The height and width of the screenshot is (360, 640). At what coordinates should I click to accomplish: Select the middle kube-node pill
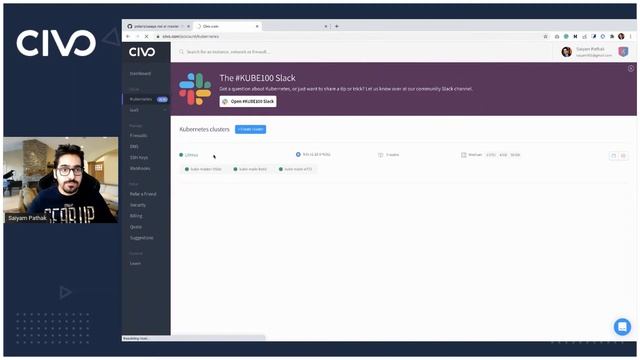tap(250, 169)
